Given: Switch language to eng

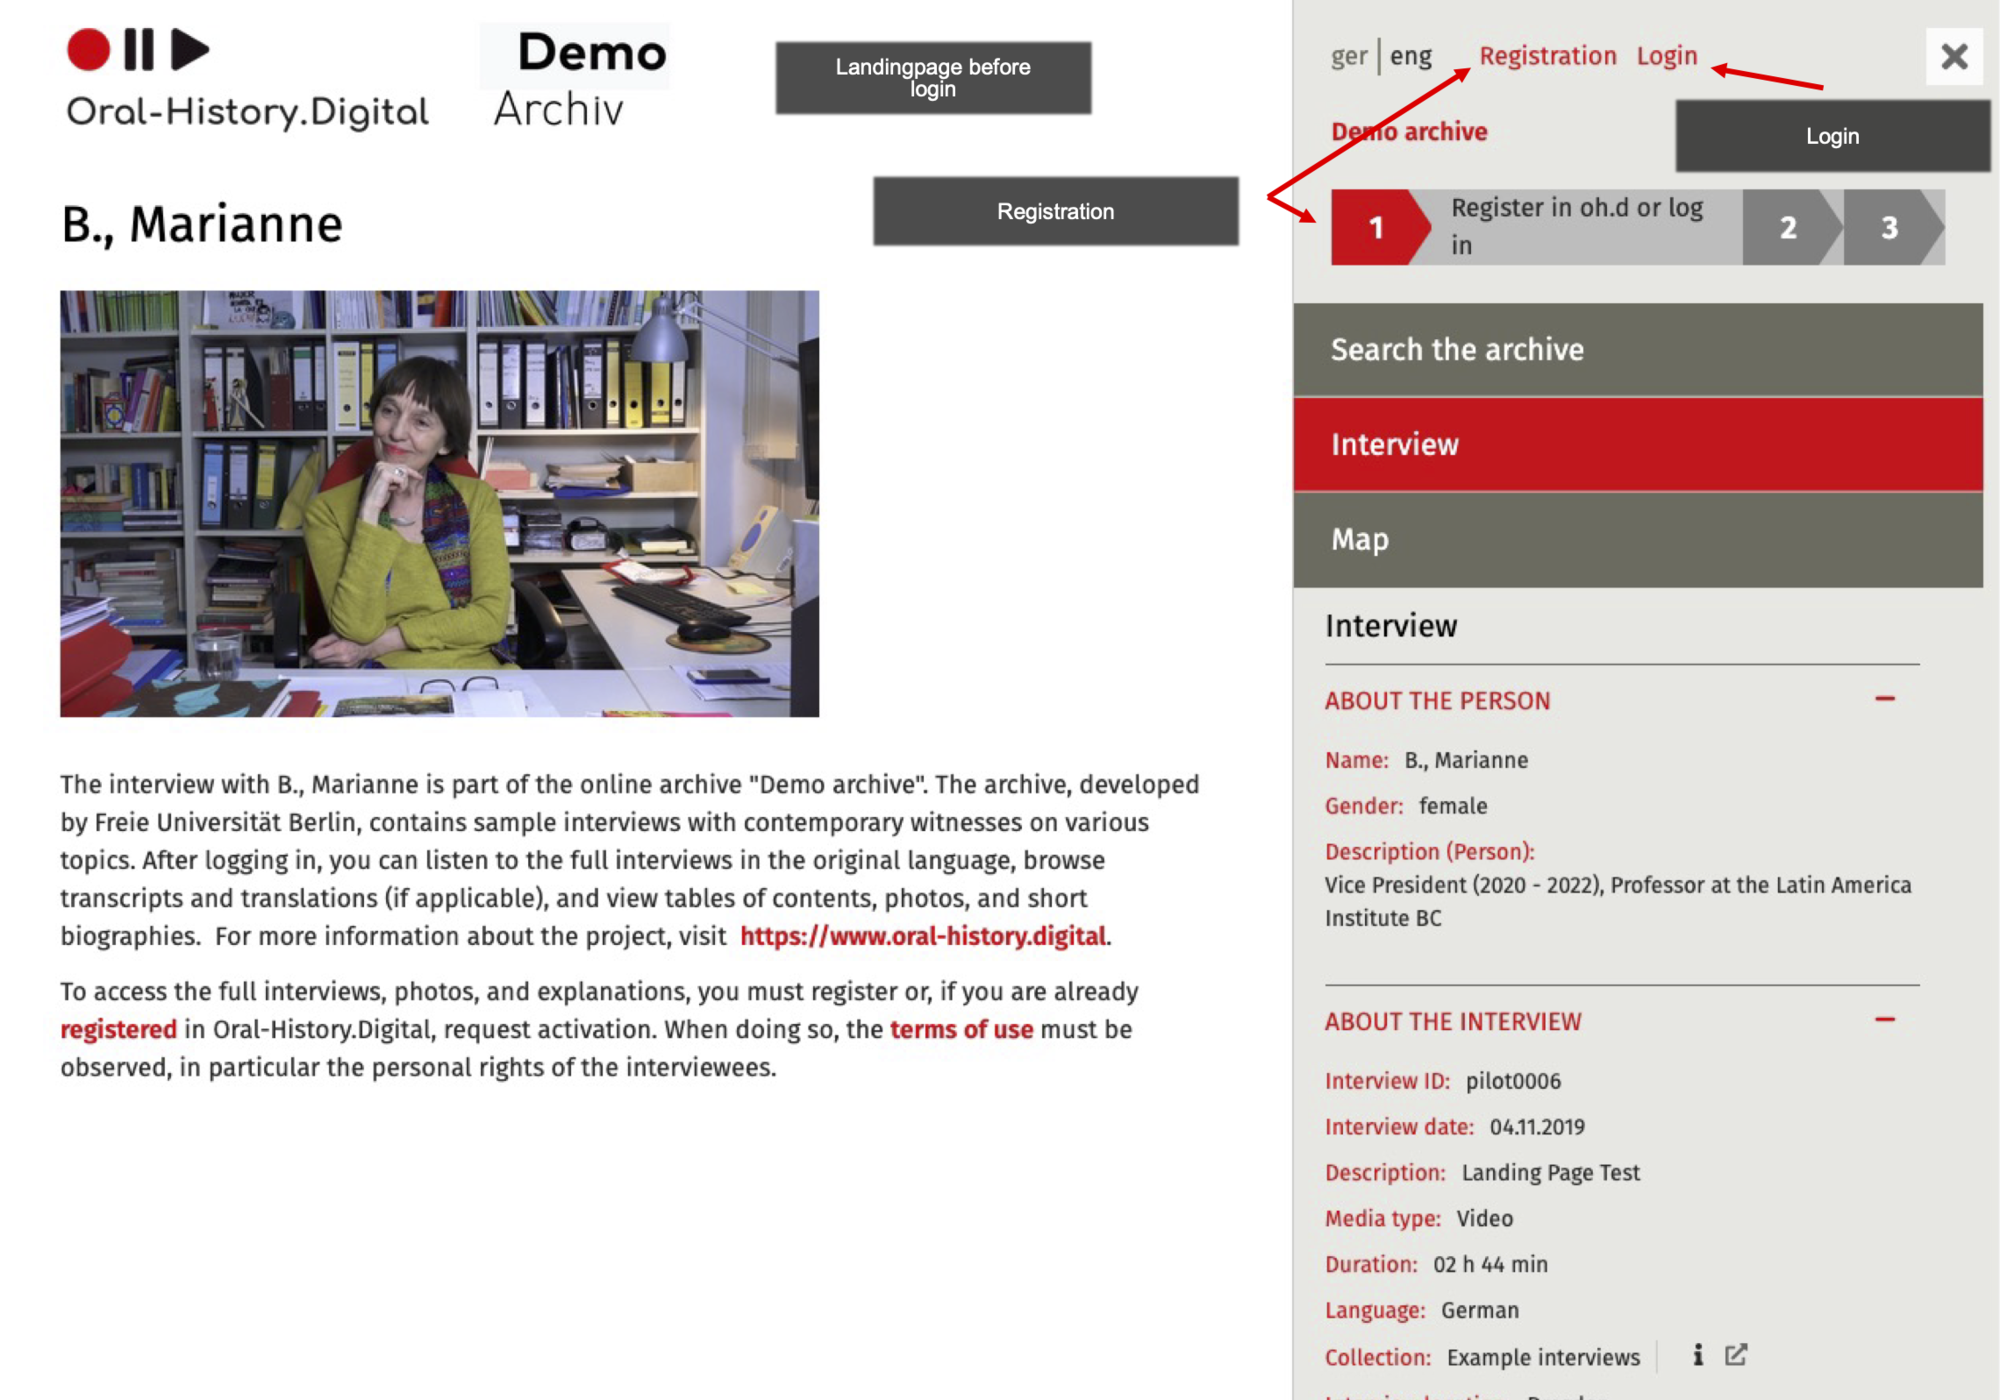Looking at the screenshot, I should 1410,56.
